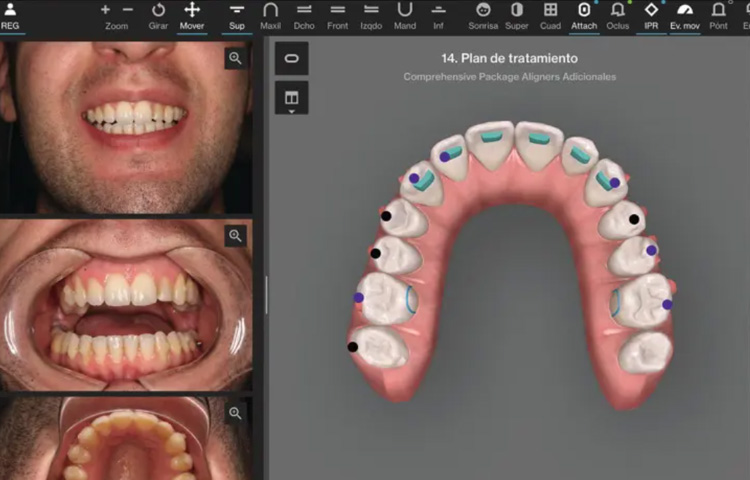Toggle Attach attachments visibility
The image size is (750, 480).
coord(584,14)
